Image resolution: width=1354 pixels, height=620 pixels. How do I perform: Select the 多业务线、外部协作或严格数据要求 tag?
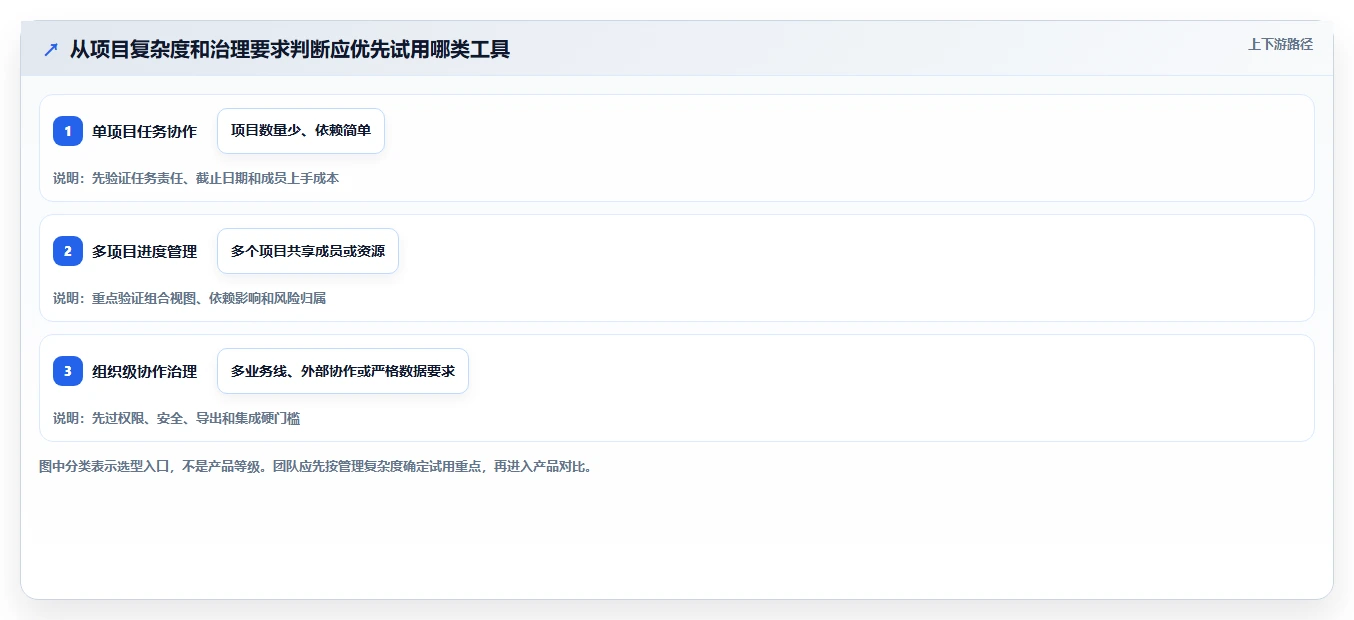[x=343, y=371]
